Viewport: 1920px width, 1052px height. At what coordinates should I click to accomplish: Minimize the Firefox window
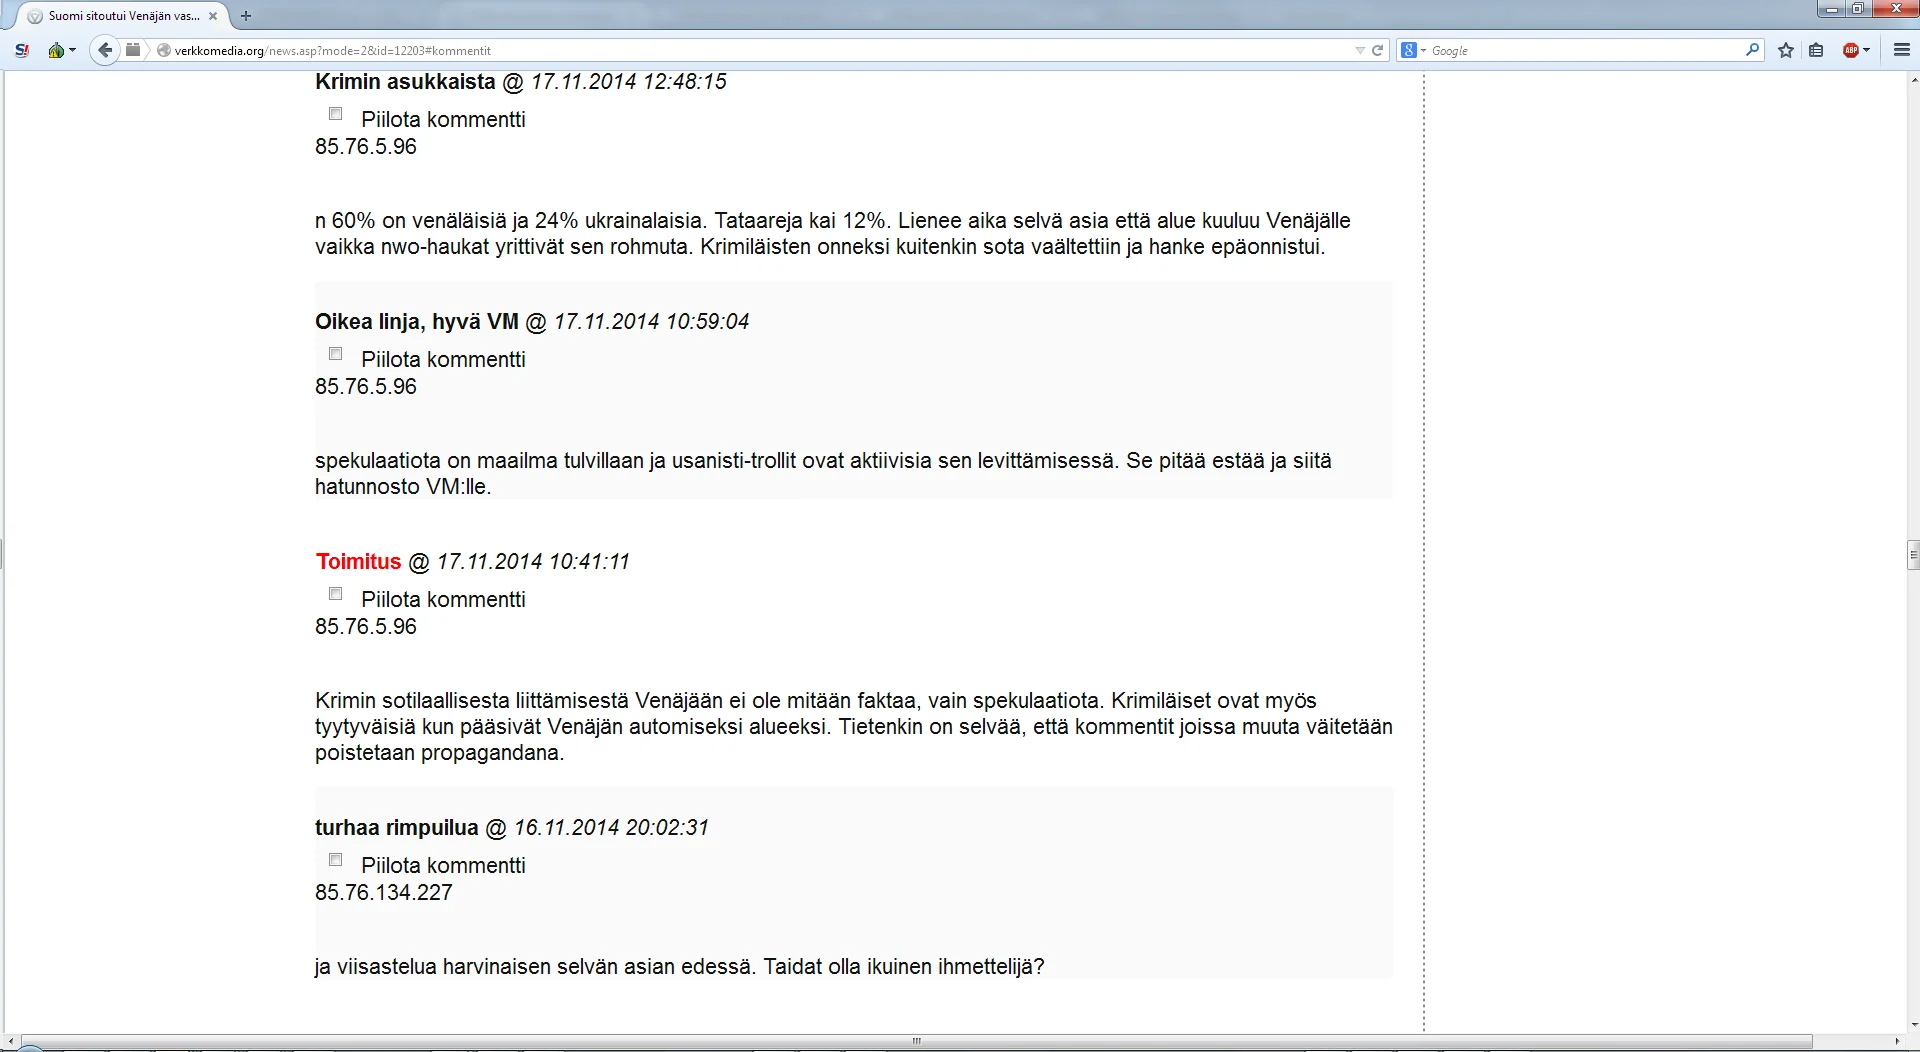point(1831,9)
